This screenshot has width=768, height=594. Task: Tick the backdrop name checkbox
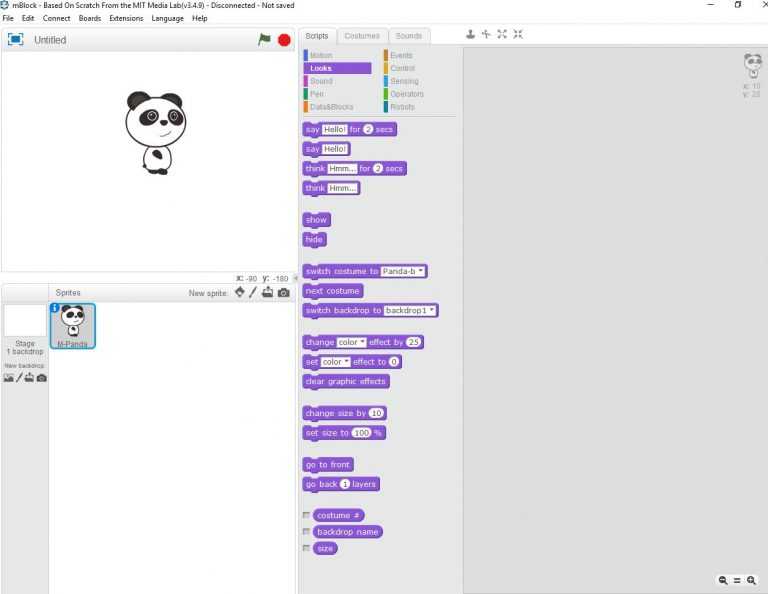(x=306, y=532)
